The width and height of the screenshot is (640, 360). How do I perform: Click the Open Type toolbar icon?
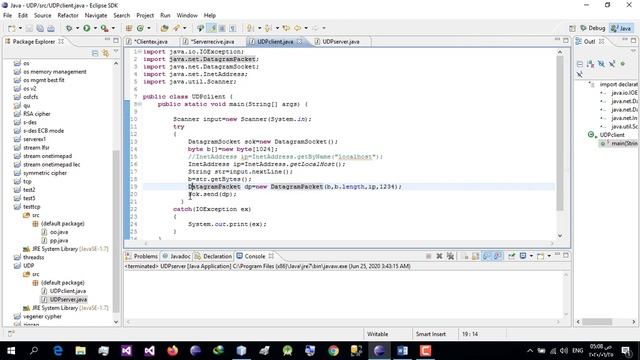pos(164,28)
